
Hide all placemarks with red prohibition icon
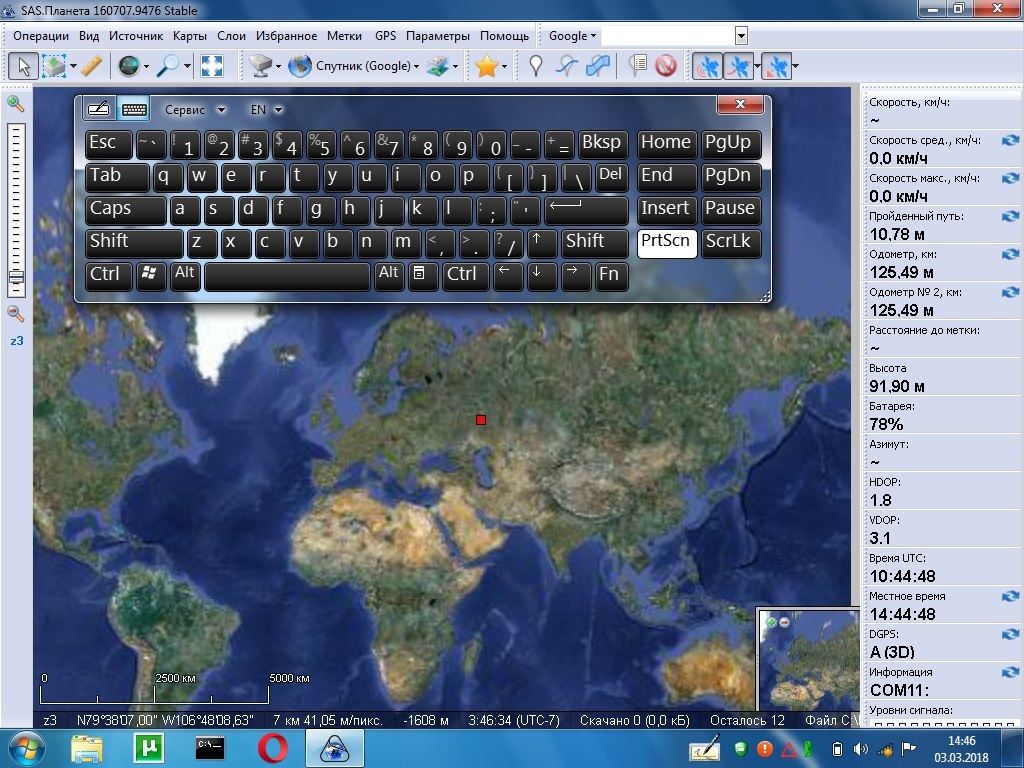point(665,66)
